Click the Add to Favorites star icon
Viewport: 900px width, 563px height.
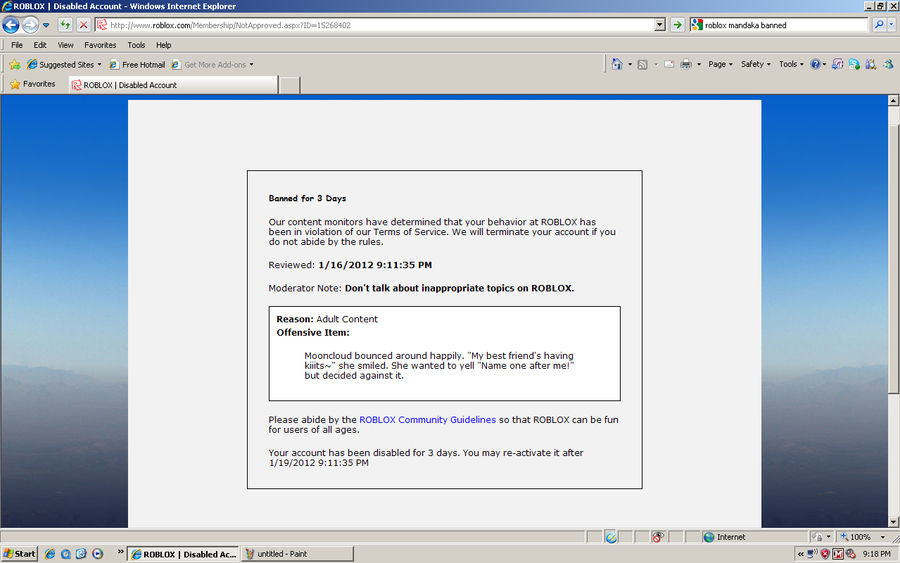coord(15,64)
